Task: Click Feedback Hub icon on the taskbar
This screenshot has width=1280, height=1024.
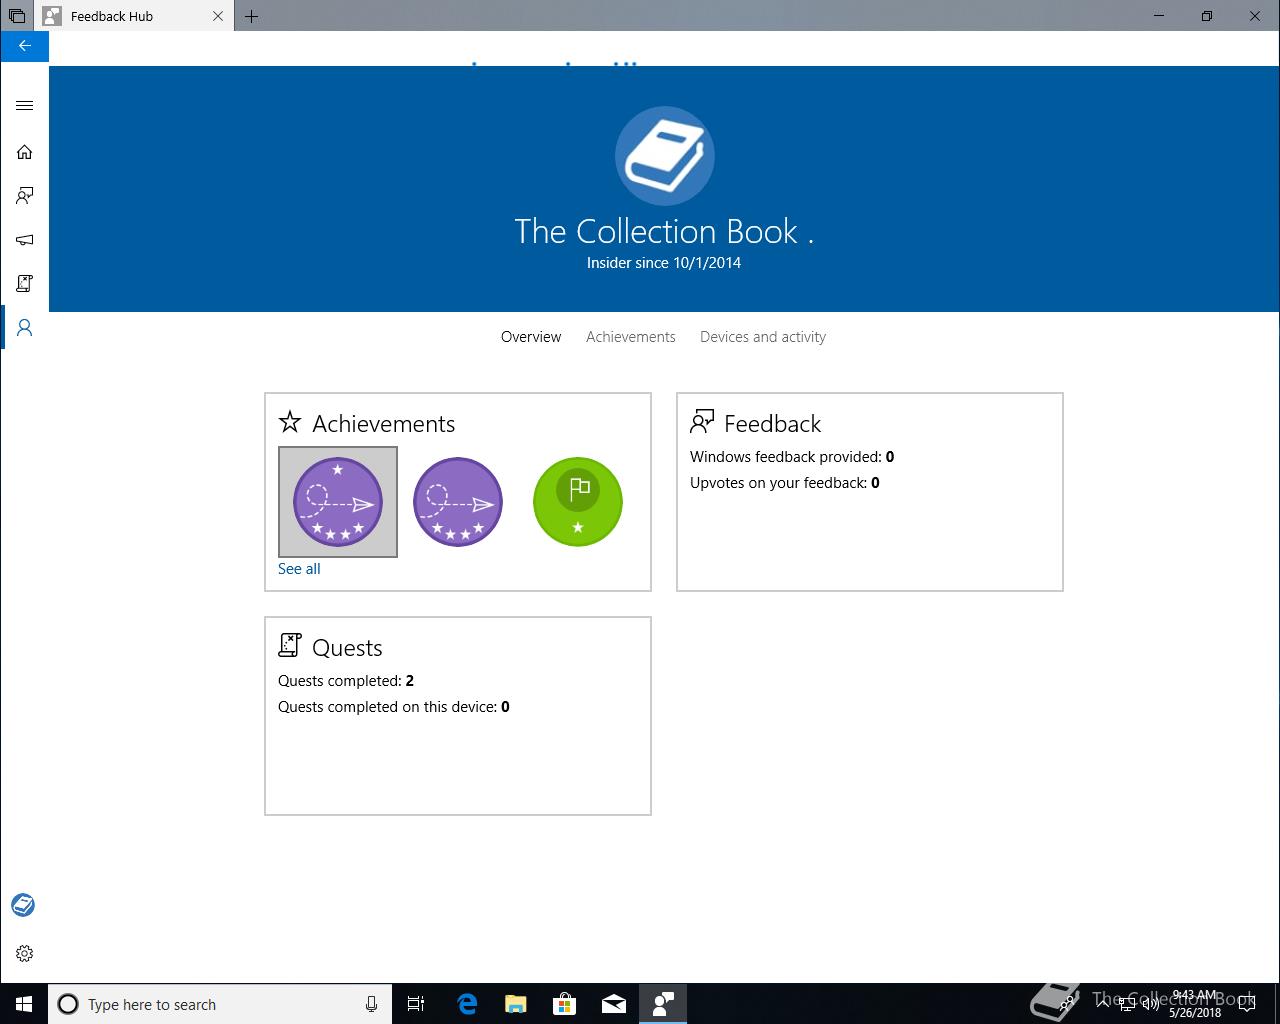Action: tap(663, 1004)
